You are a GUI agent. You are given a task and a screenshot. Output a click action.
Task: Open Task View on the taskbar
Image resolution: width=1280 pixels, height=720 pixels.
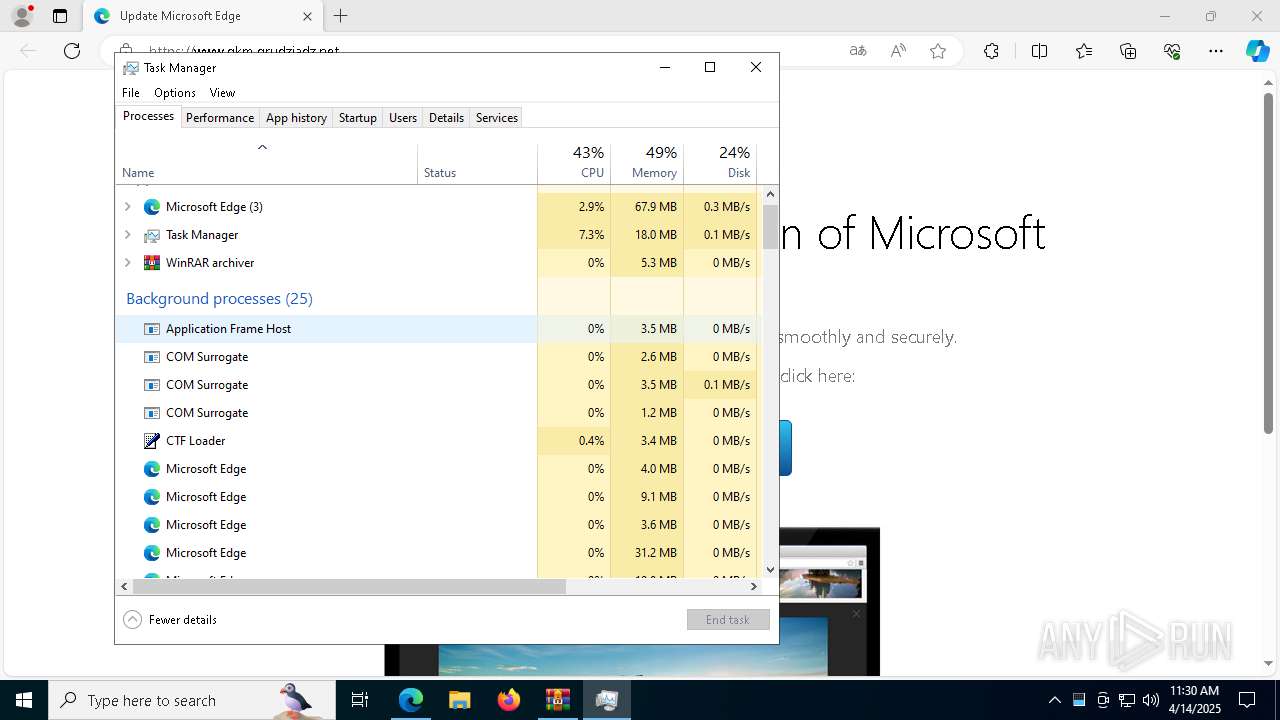point(360,700)
